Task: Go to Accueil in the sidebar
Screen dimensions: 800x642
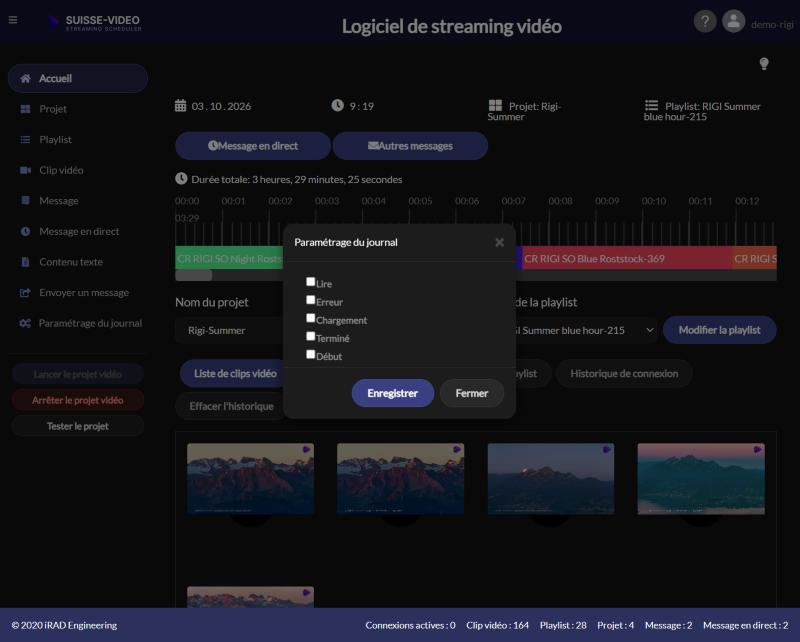Action: point(78,78)
